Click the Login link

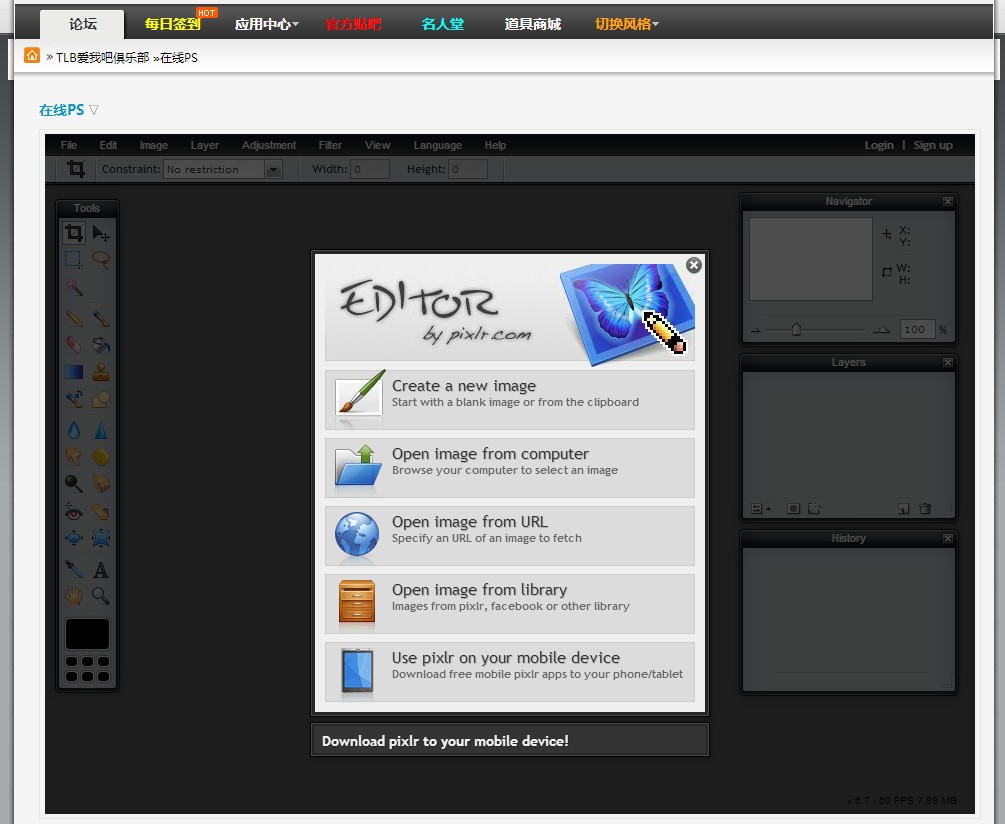click(879, 145)
